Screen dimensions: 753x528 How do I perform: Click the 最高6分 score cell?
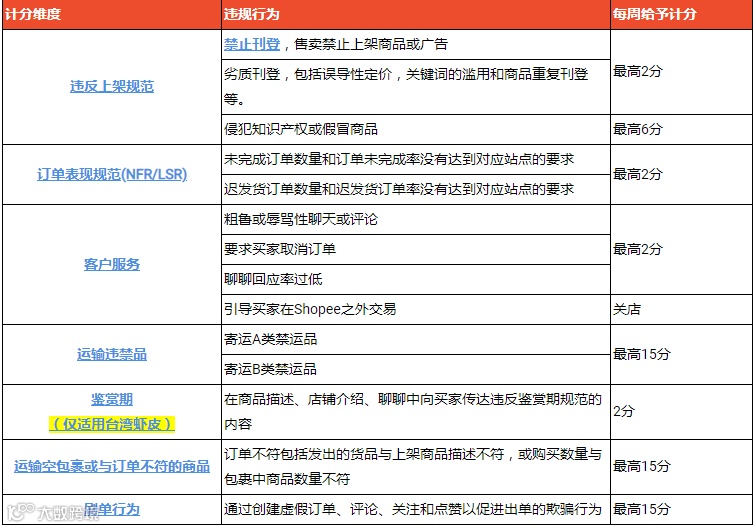tap(681, 129)
